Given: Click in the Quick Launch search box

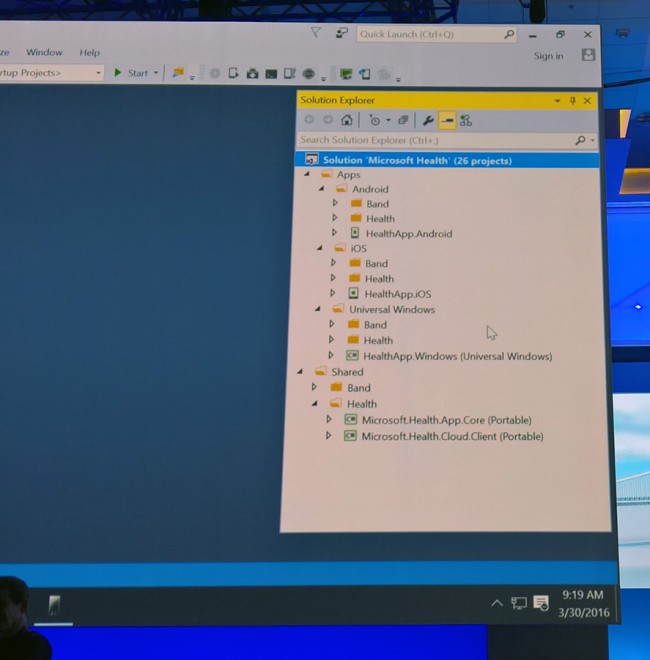Looking at the screenshot, I should tap(436, 34).
